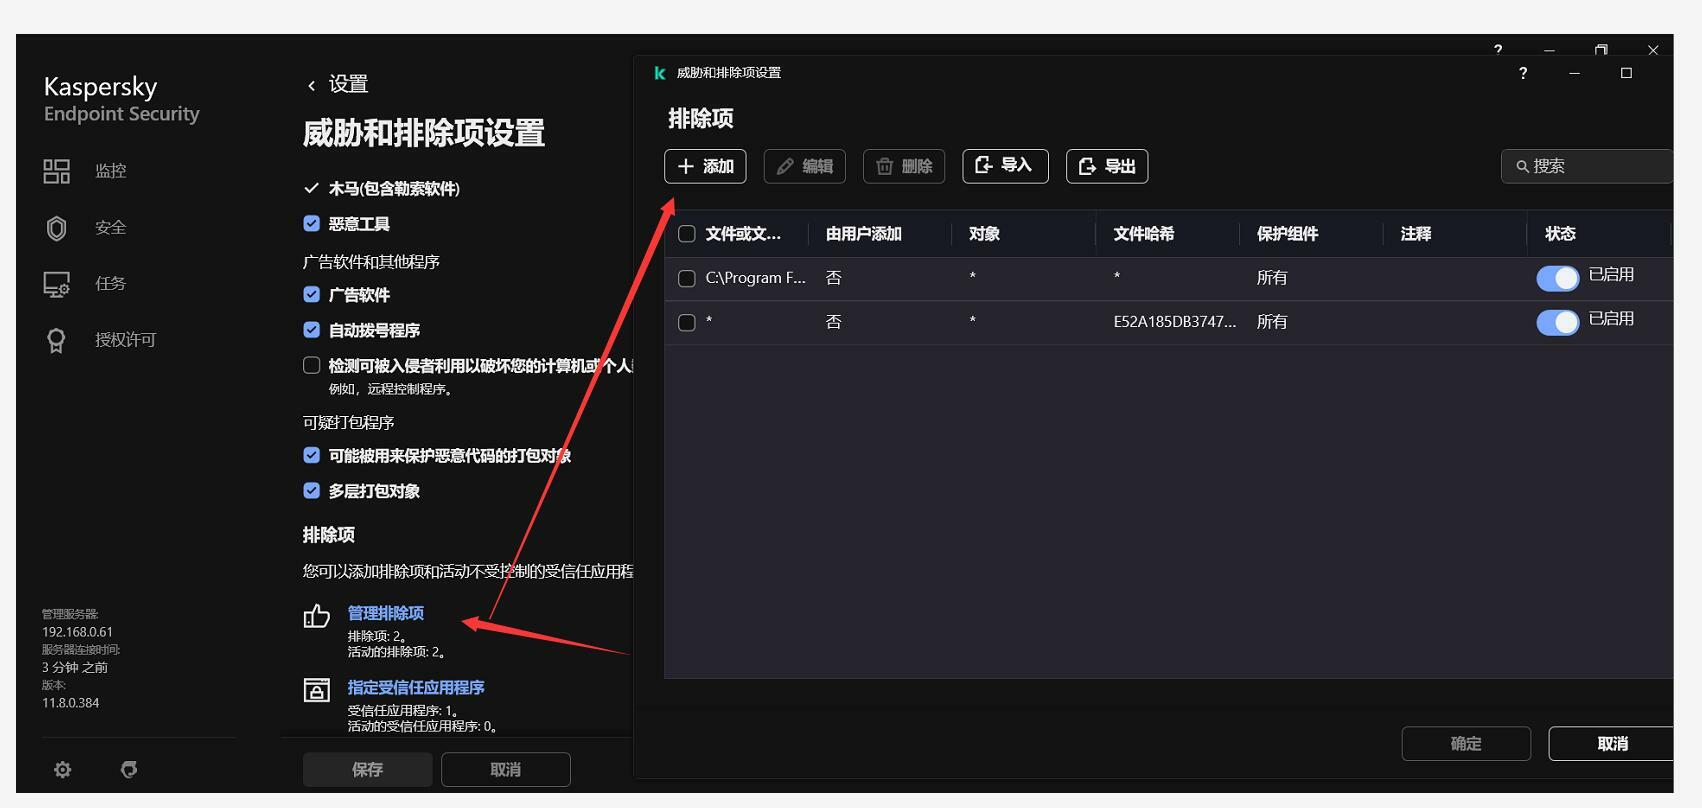Click the thumbs-up icon for 管理排除项
This screenshot has width=1702, height=808.
coord(316,615)
